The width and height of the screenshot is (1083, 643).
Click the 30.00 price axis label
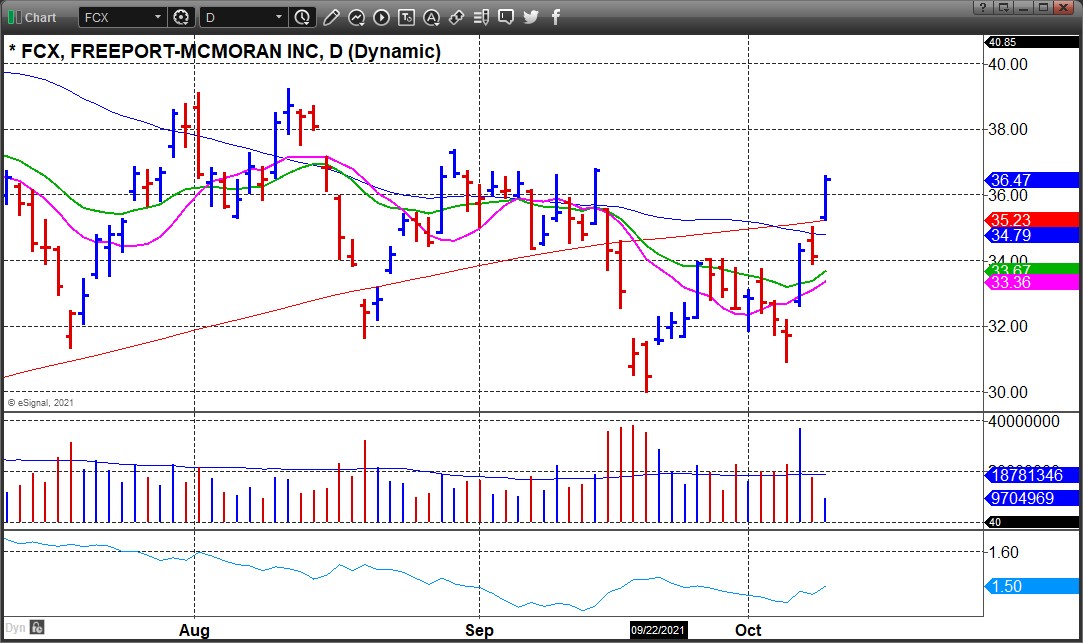point(1008,392)
